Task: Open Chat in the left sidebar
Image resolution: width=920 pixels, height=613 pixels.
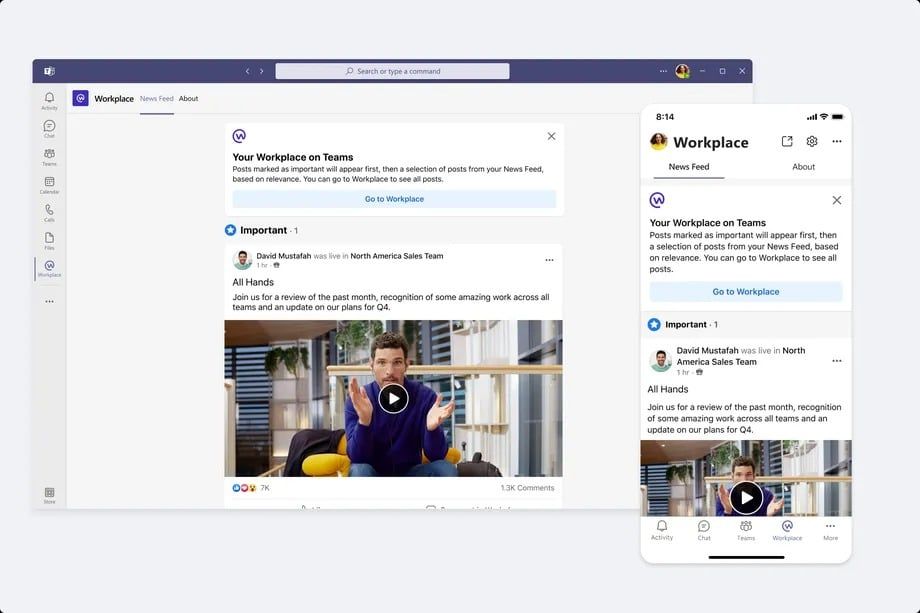Action: point(48,127)
